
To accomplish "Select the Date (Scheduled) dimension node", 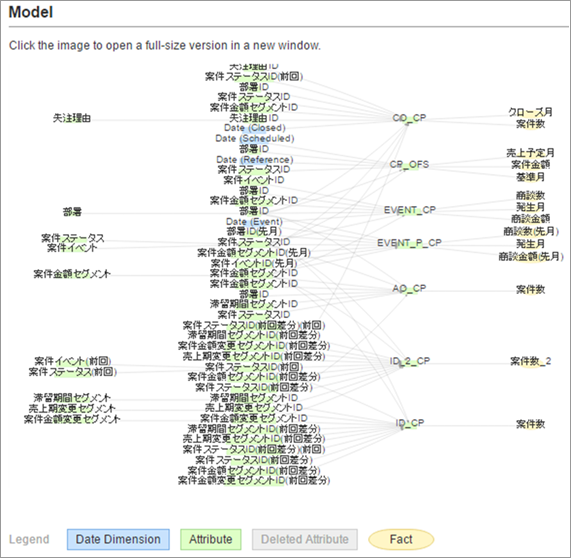I will pyautogui.click(x=255, y=138).
